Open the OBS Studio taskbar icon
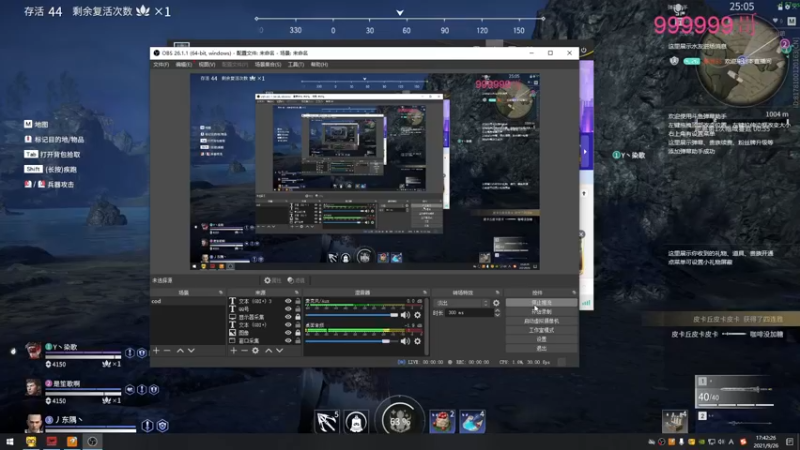 click(92, 441)
